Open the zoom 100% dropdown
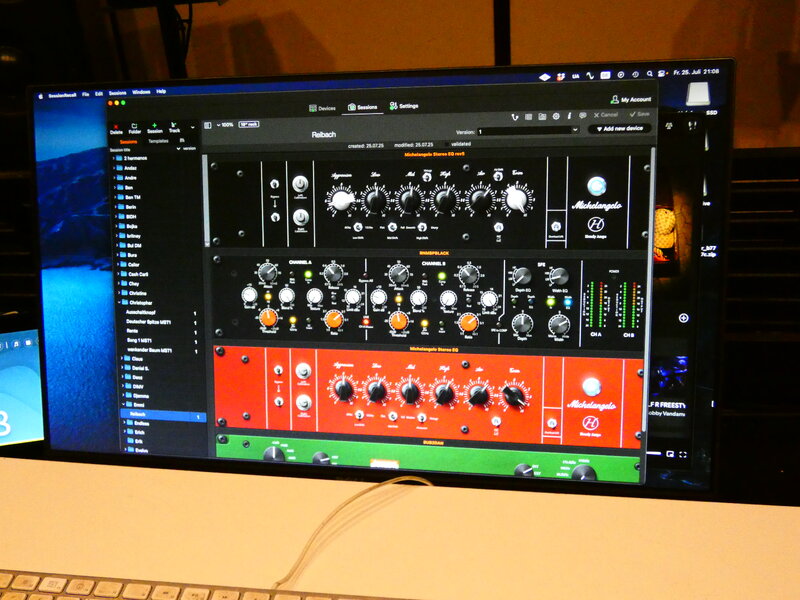Image resolution: width=800 pixels, height=600 pixels. (224, 125)
